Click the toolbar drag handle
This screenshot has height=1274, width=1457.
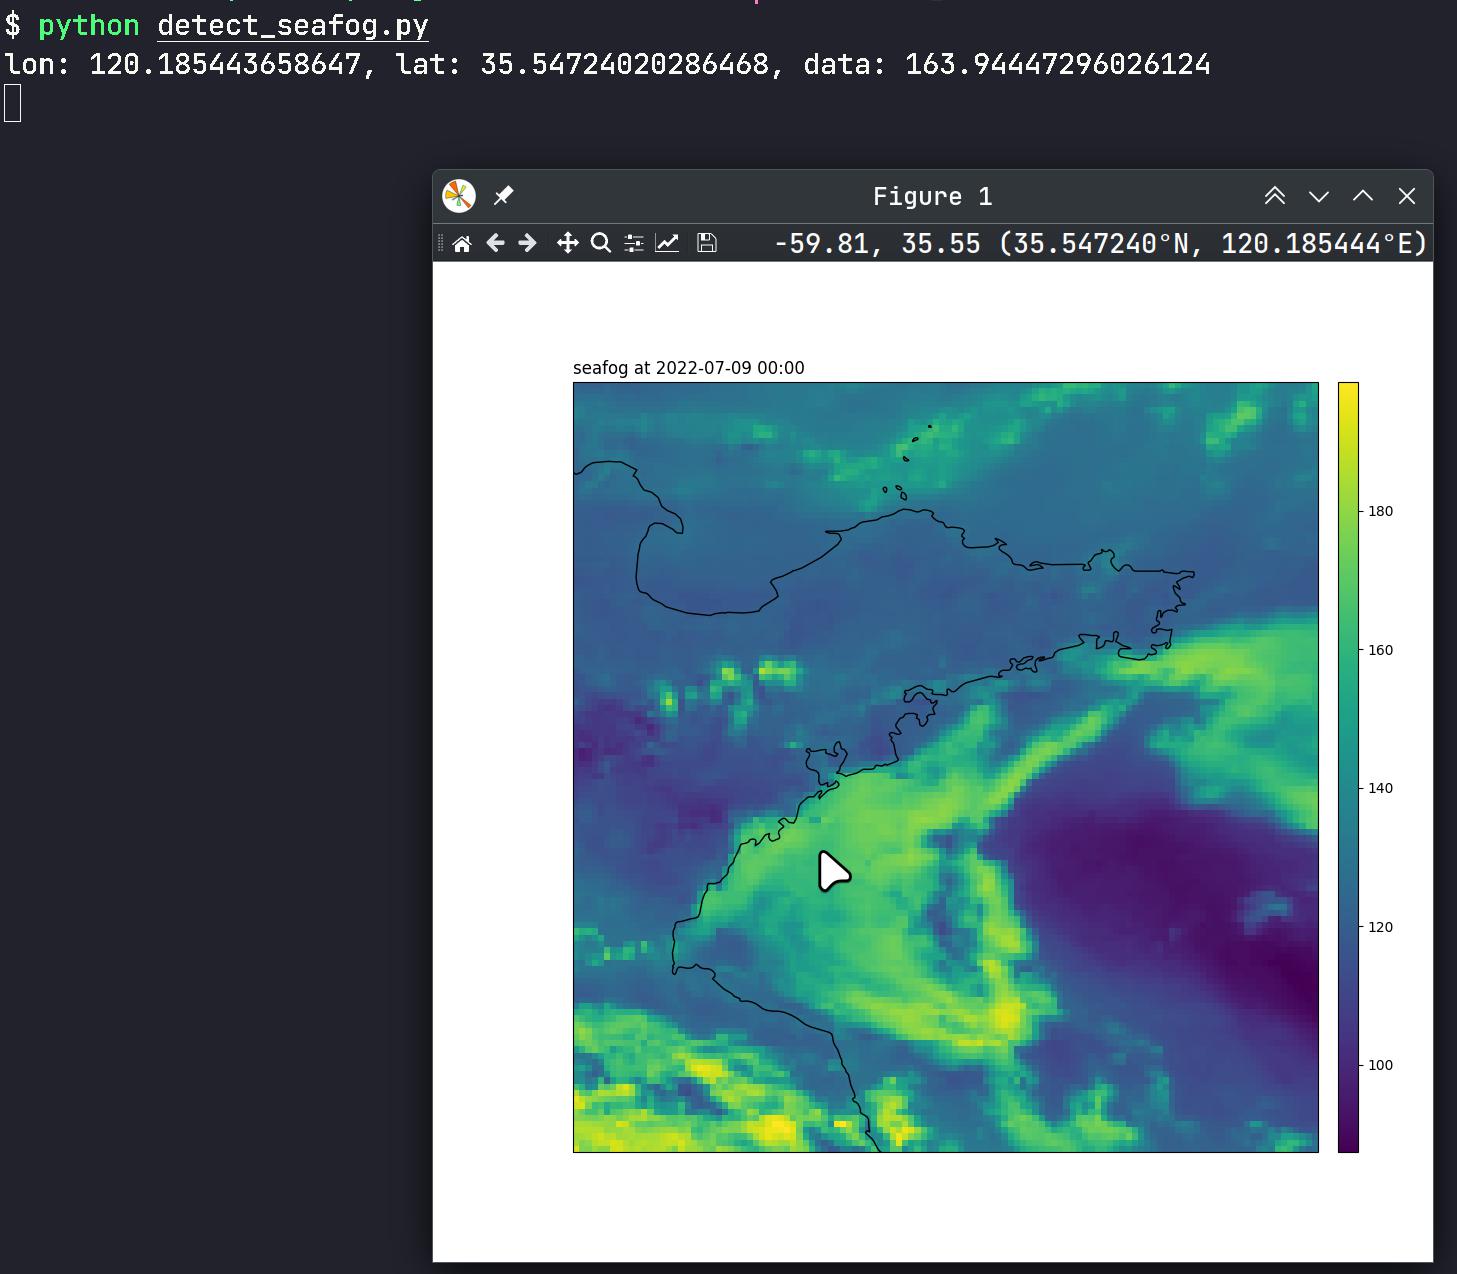click(x=440, y=243)
